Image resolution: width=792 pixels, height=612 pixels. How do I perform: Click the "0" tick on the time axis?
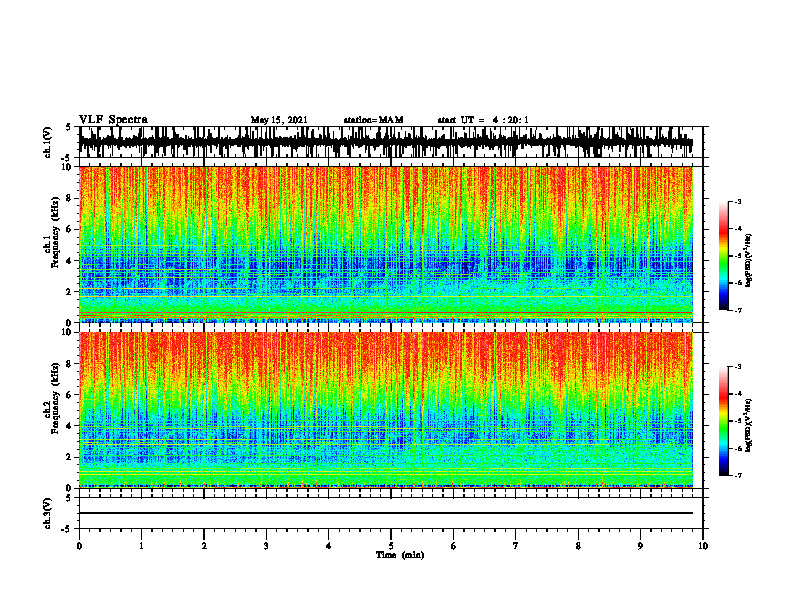(79, 546)
